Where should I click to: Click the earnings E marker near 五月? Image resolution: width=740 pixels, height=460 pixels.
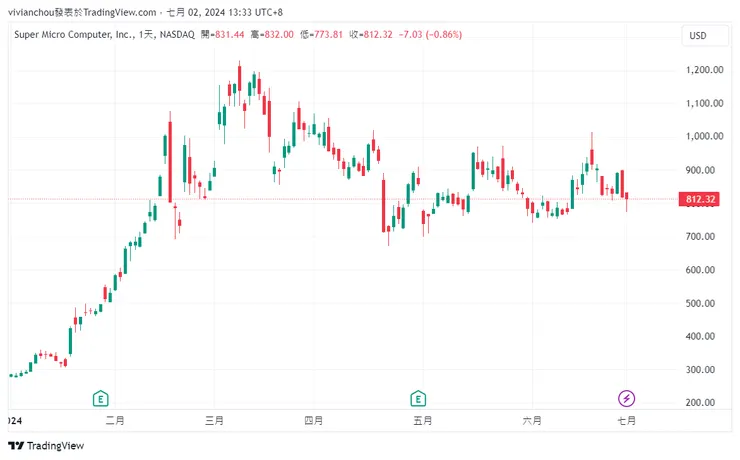tap(419, 398)
